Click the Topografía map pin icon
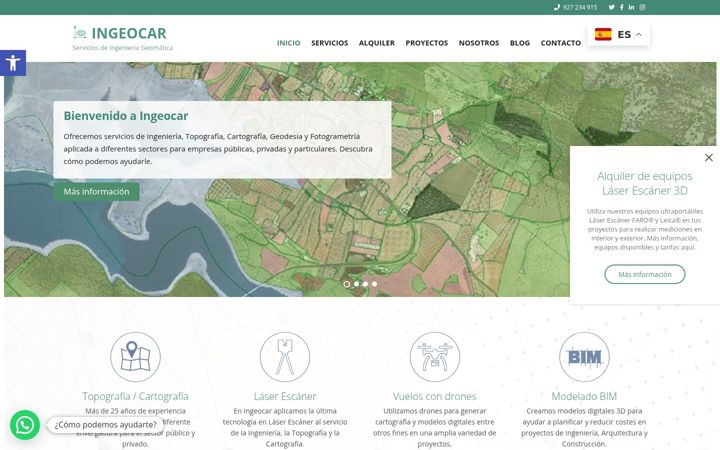Viewport: 720px width, 450px height. coord(135,357)
